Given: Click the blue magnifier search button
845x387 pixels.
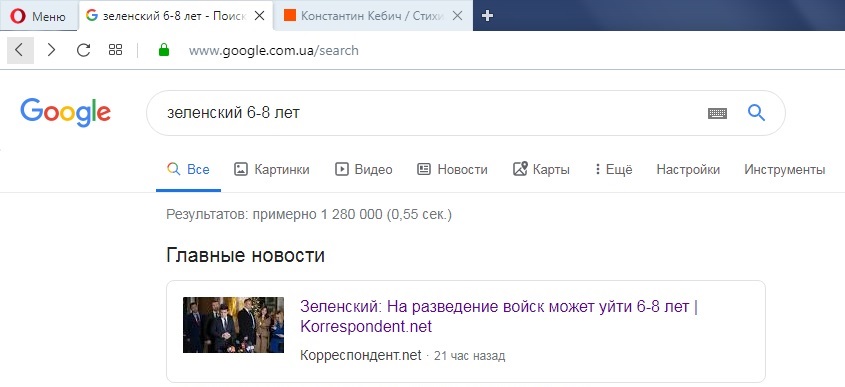Looking at the screenshot, I should [757, 113].
